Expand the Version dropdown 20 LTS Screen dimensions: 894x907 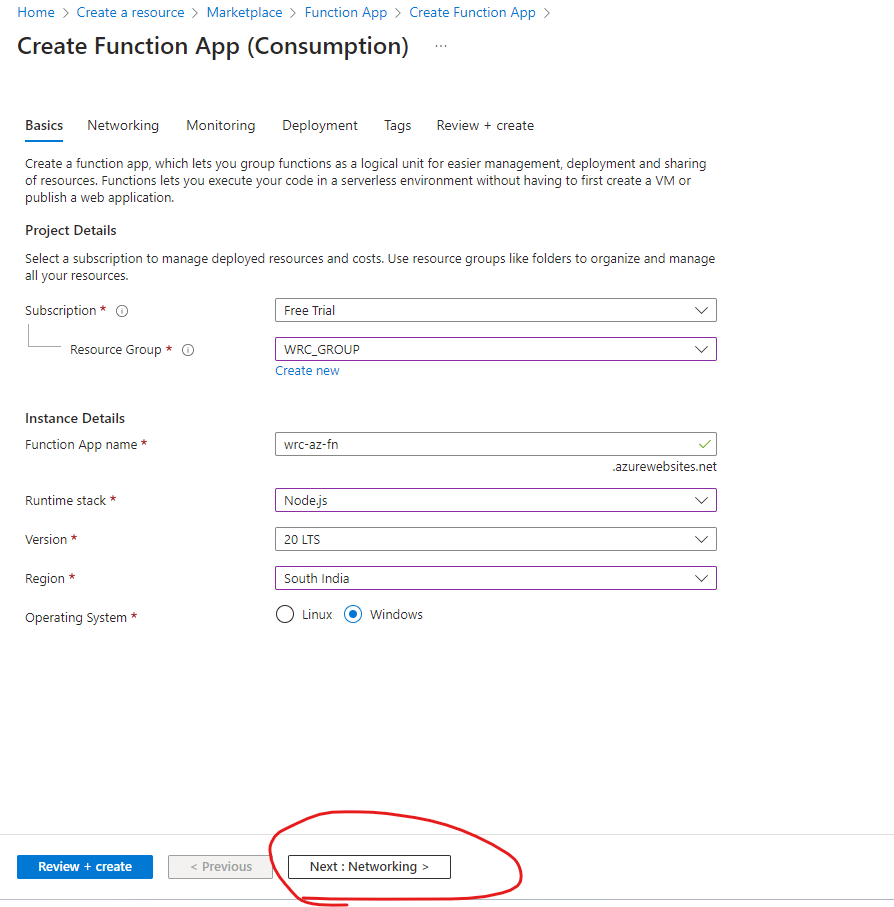496,539
